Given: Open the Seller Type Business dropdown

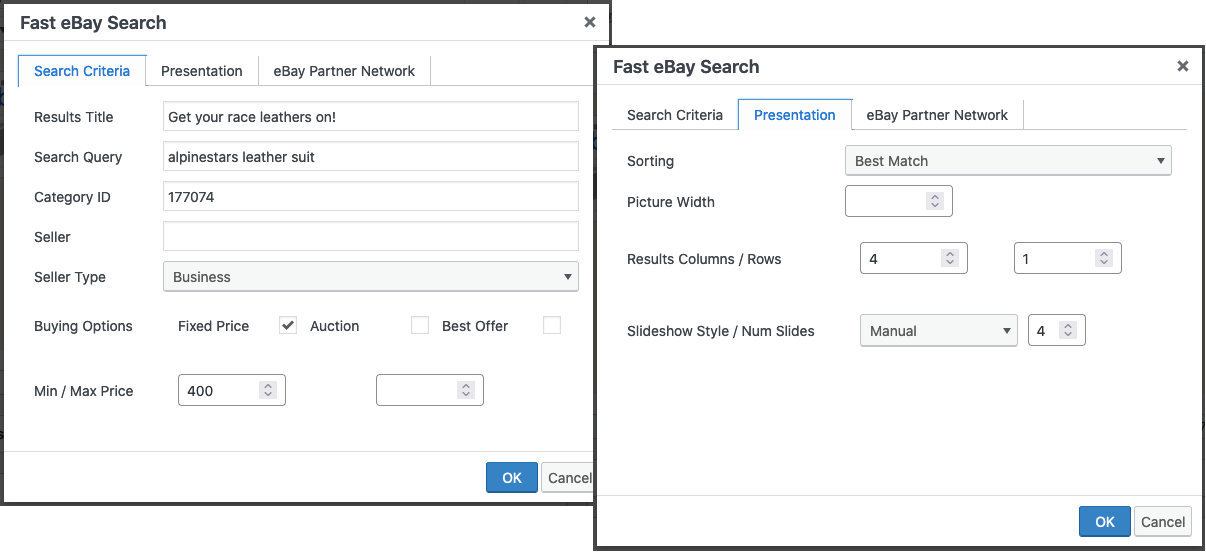Looking at the screenshot, I should coord(370,277).
